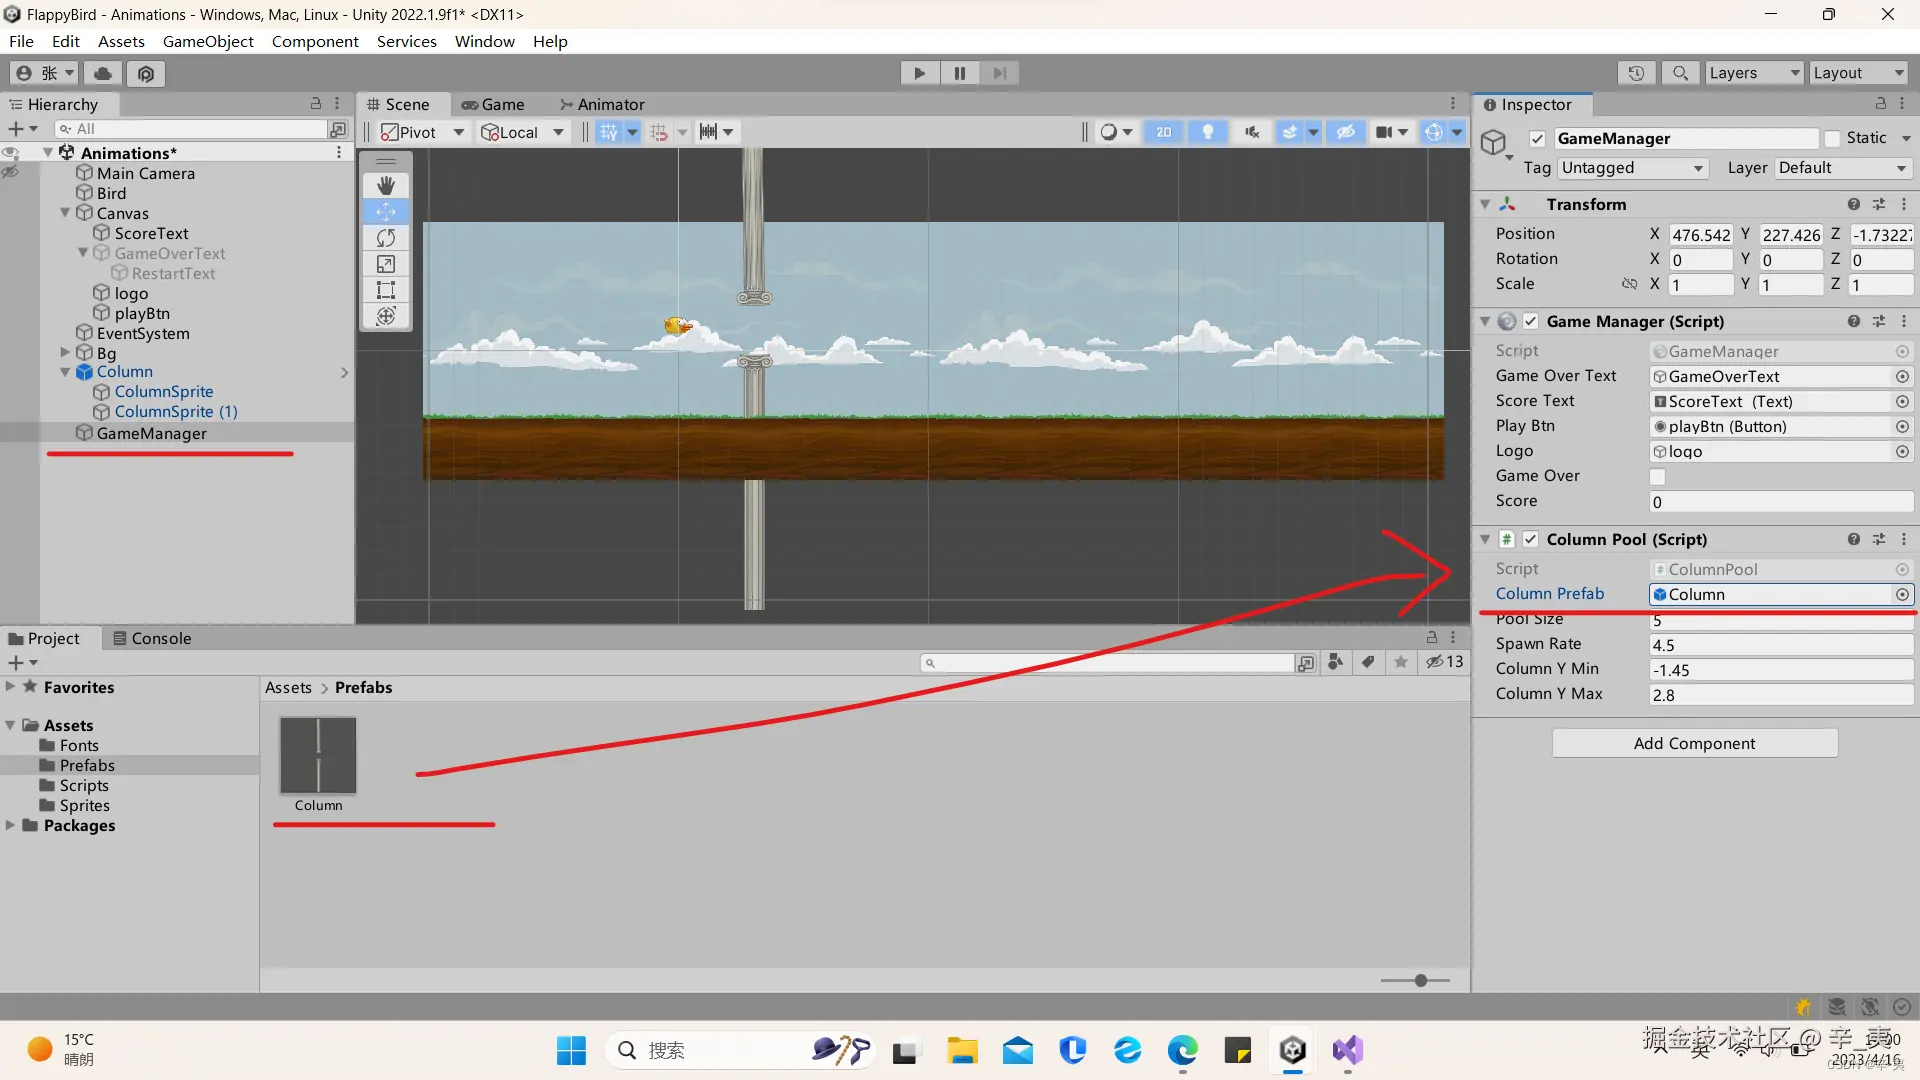
Task: Toggle the Static checkbox
Action: point(1832,139)
